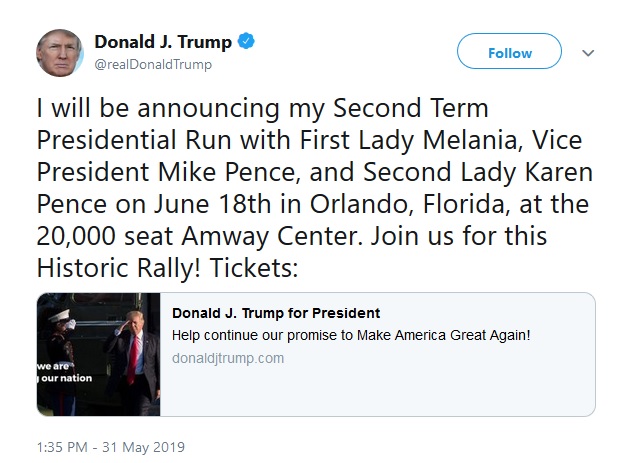Screen dimensions: 630x463
Task: Expand the tweet options chevron menu
Action: (588, 53)
